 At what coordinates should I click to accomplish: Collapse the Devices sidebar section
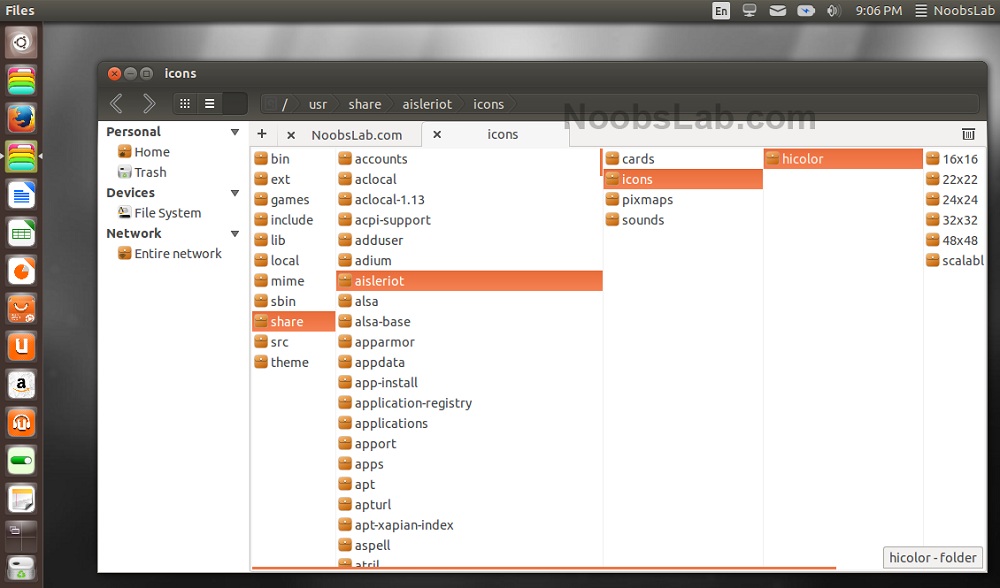coord(235,193)
